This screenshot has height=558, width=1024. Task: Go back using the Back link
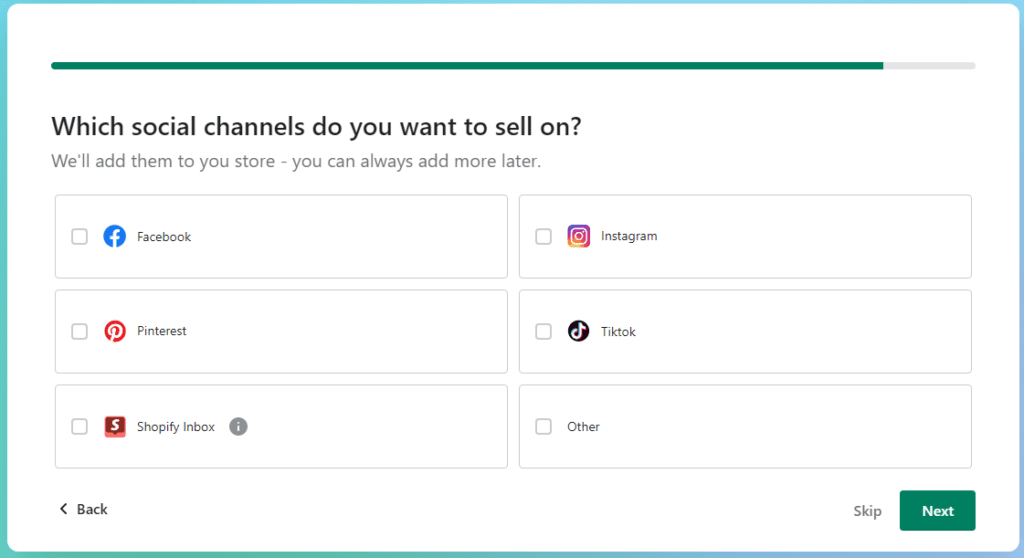coord(83,509)
